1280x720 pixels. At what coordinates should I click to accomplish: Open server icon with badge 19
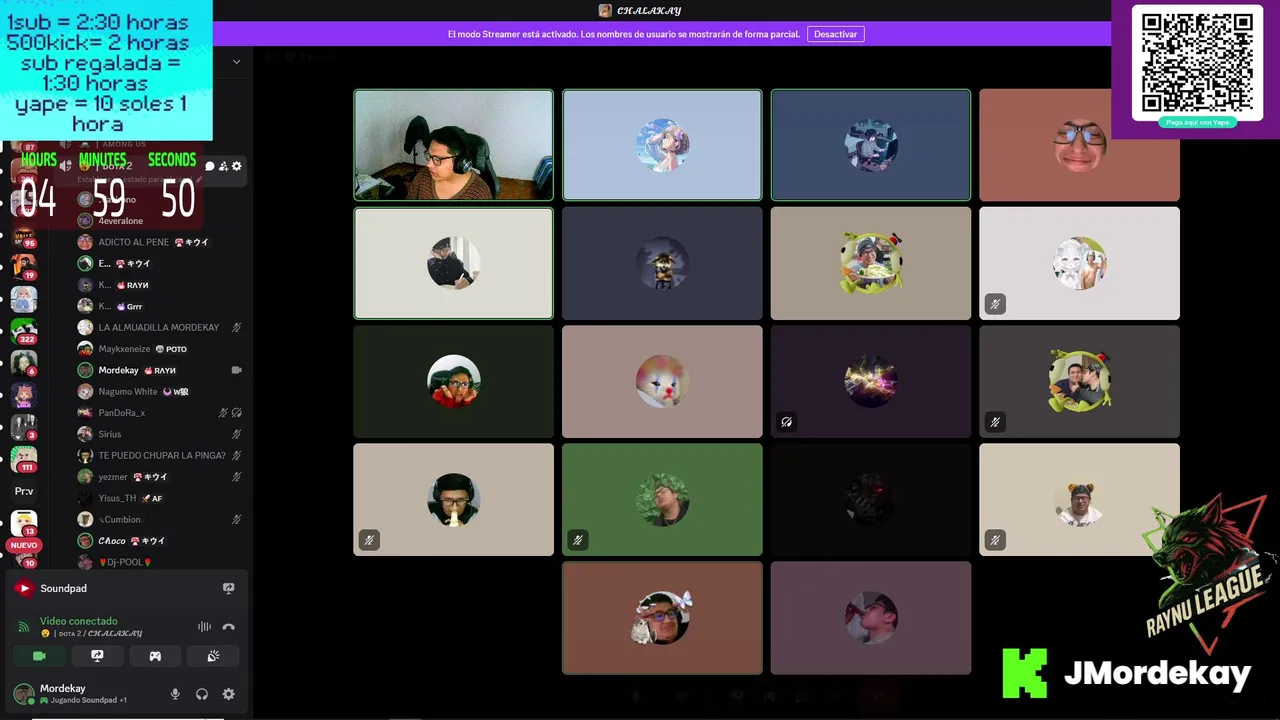pos(24,267)
